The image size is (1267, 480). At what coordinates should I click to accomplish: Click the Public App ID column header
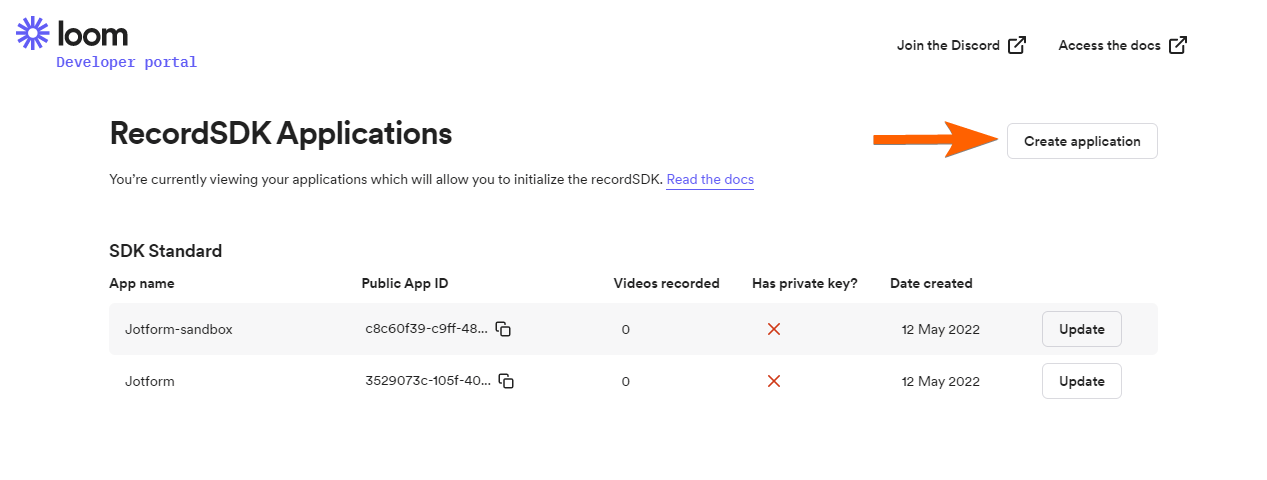click(x=405, y=283)
